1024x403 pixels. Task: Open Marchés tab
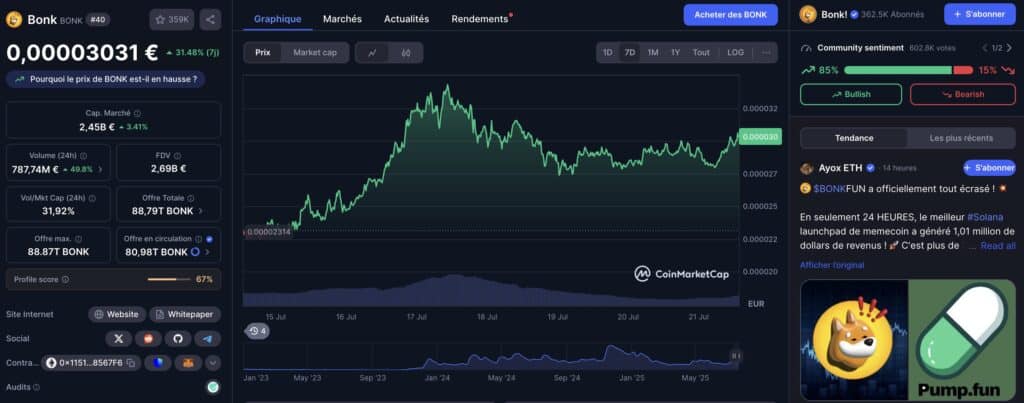point(342,19)
